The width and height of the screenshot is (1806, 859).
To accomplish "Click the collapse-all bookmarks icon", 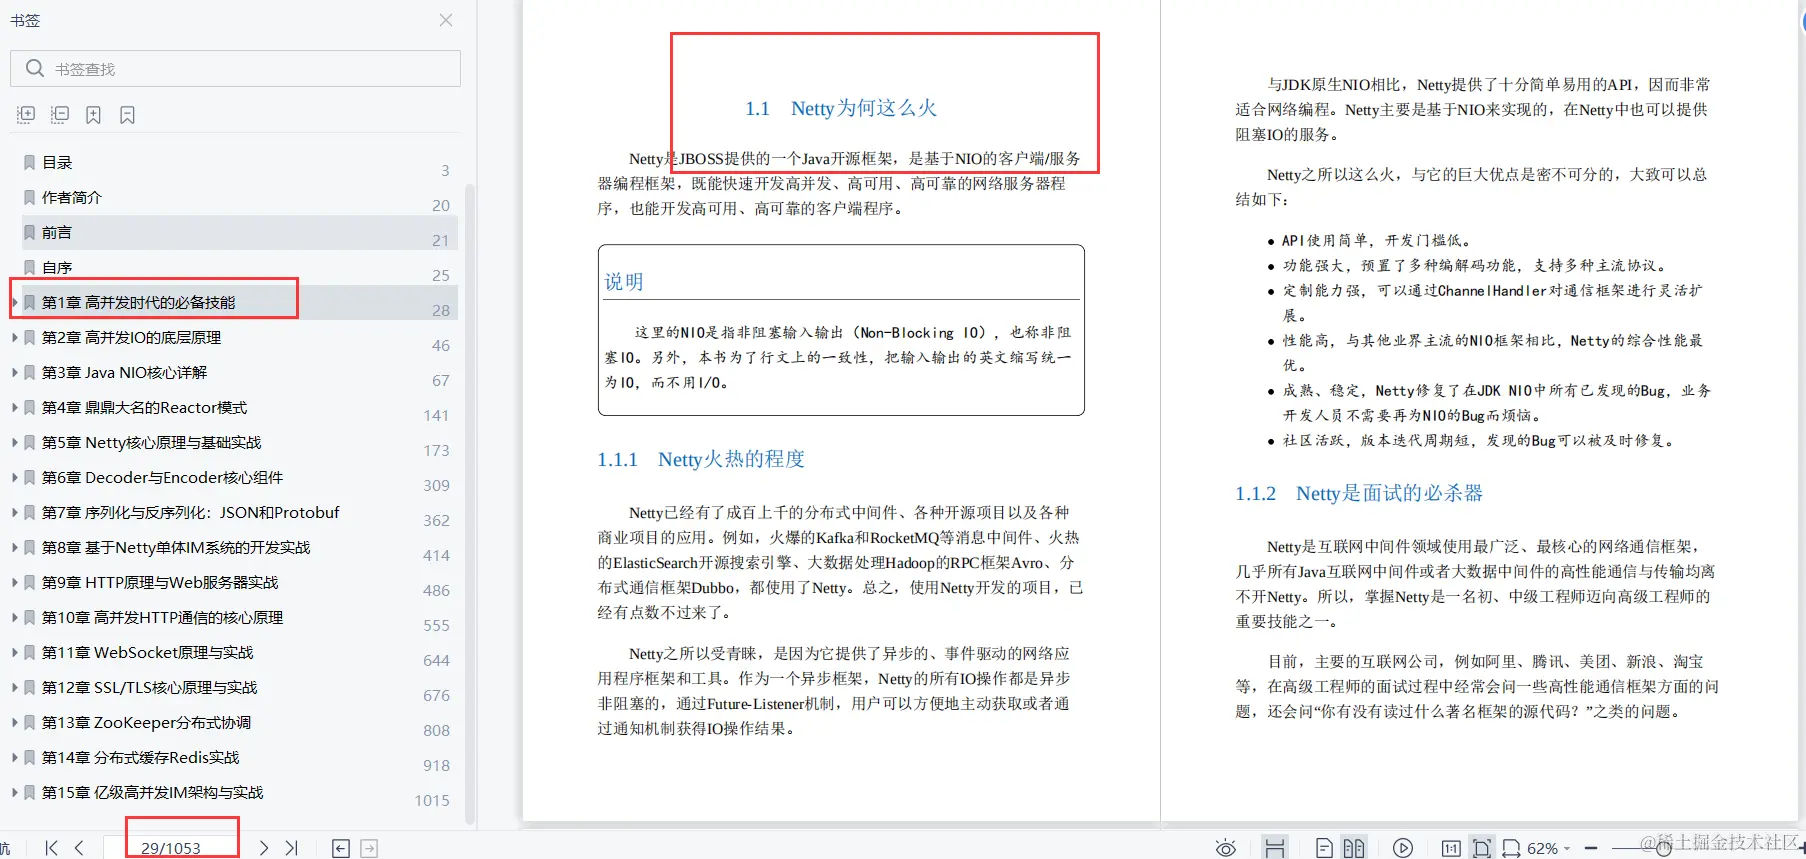I will (x=60, y=115).
